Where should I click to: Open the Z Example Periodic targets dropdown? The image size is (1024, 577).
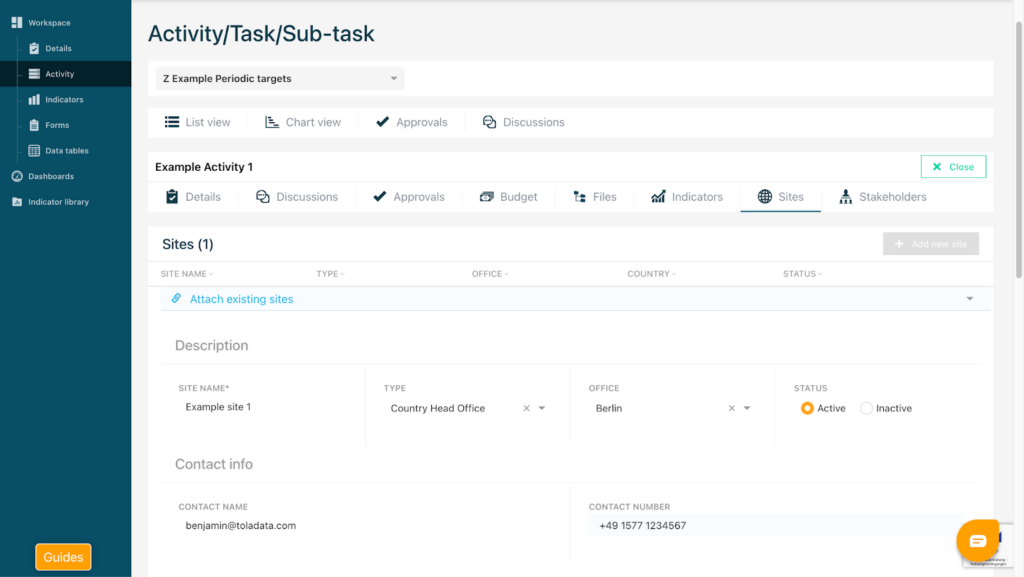tap(280, 78)
